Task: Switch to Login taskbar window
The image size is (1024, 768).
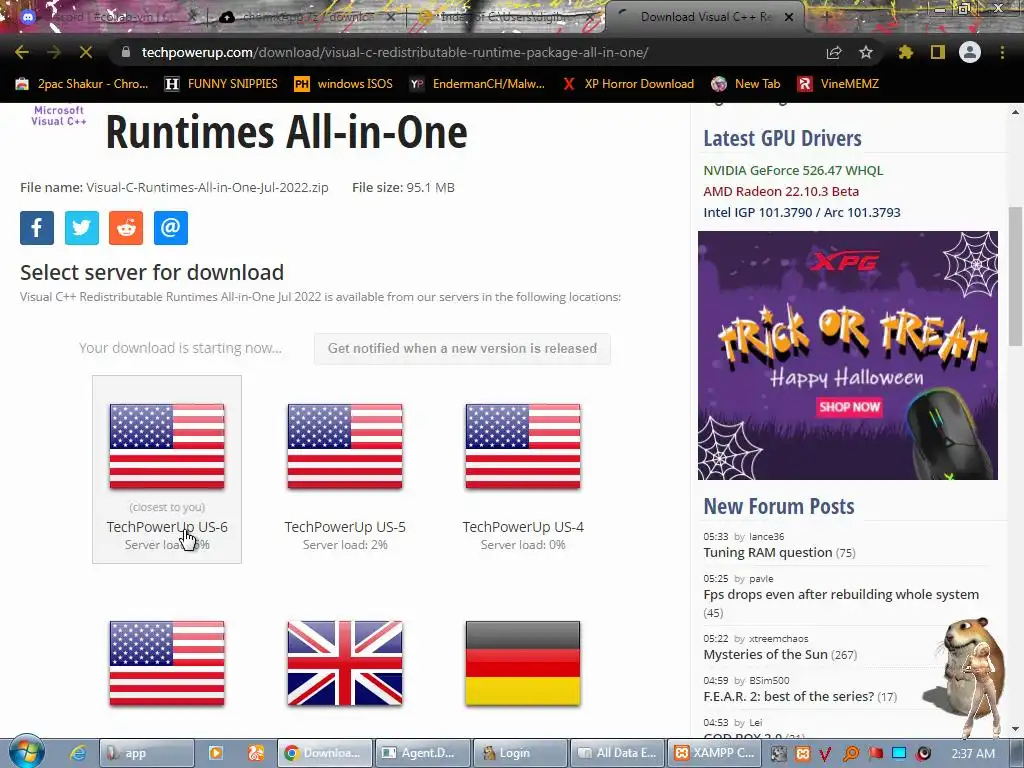Action: click(520, 753)
